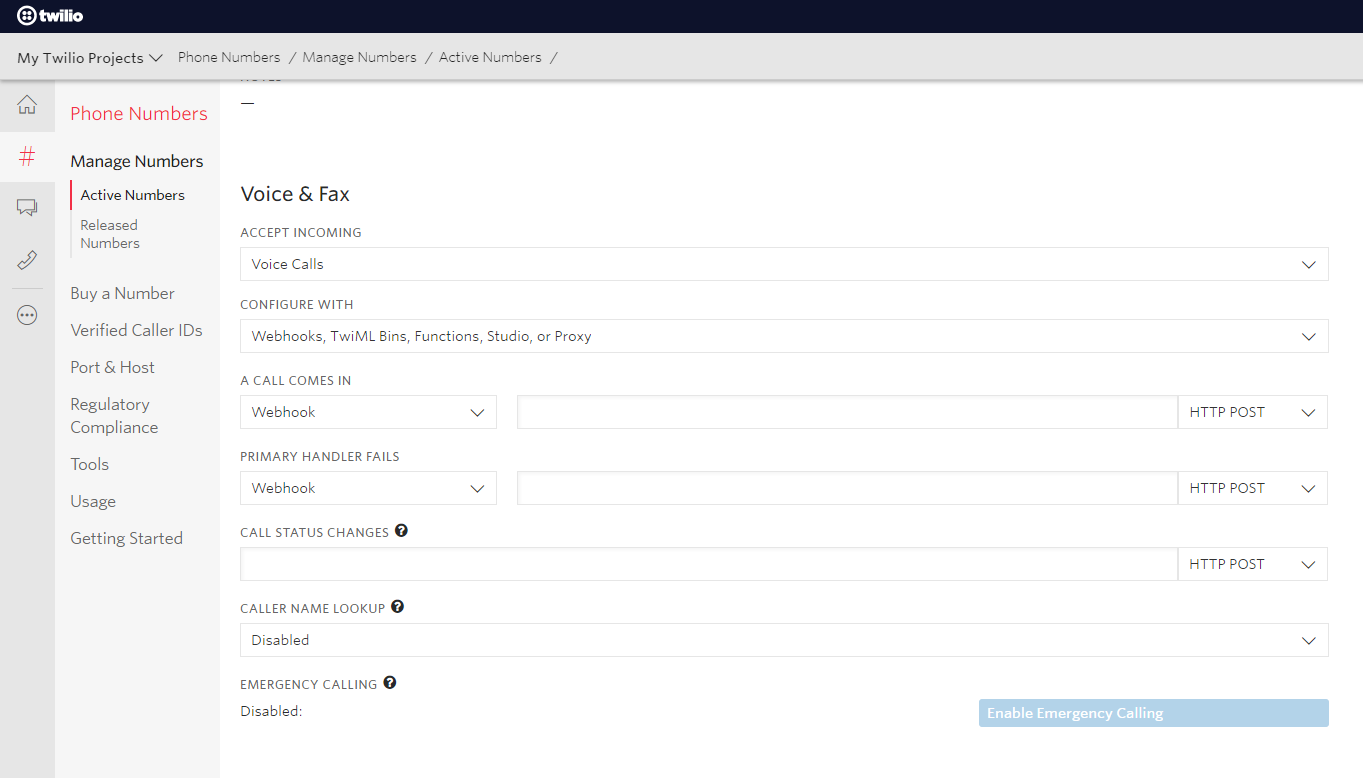Open Tools in sidebar
Viewport: 1363px width, 778px height.
[x=89, y=464]
